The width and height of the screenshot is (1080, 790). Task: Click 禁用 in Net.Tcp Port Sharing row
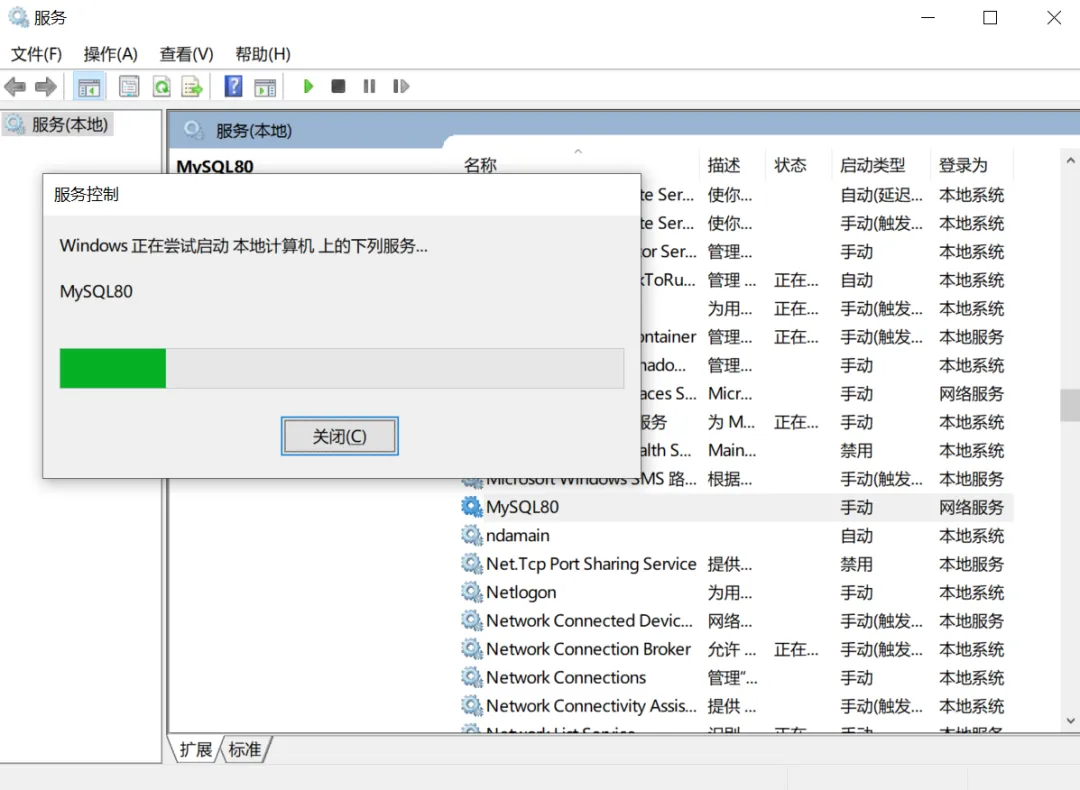856,564
